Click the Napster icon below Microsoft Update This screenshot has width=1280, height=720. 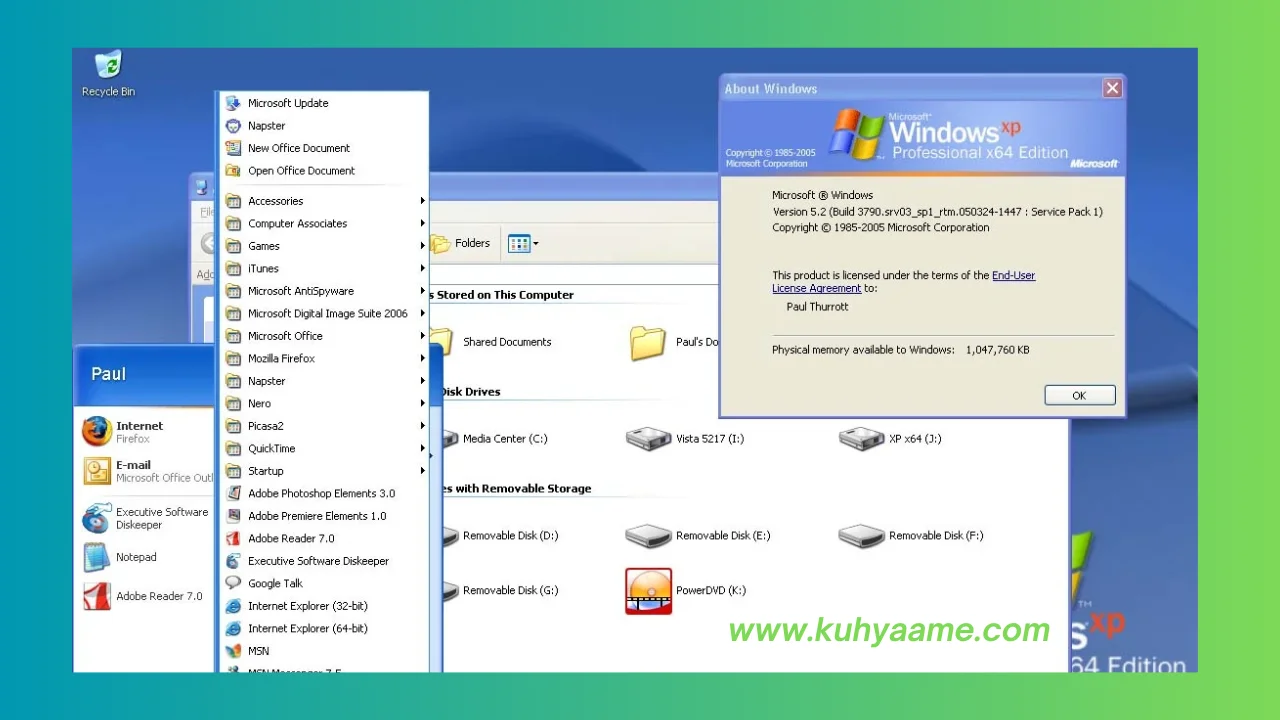click(233, 126)
